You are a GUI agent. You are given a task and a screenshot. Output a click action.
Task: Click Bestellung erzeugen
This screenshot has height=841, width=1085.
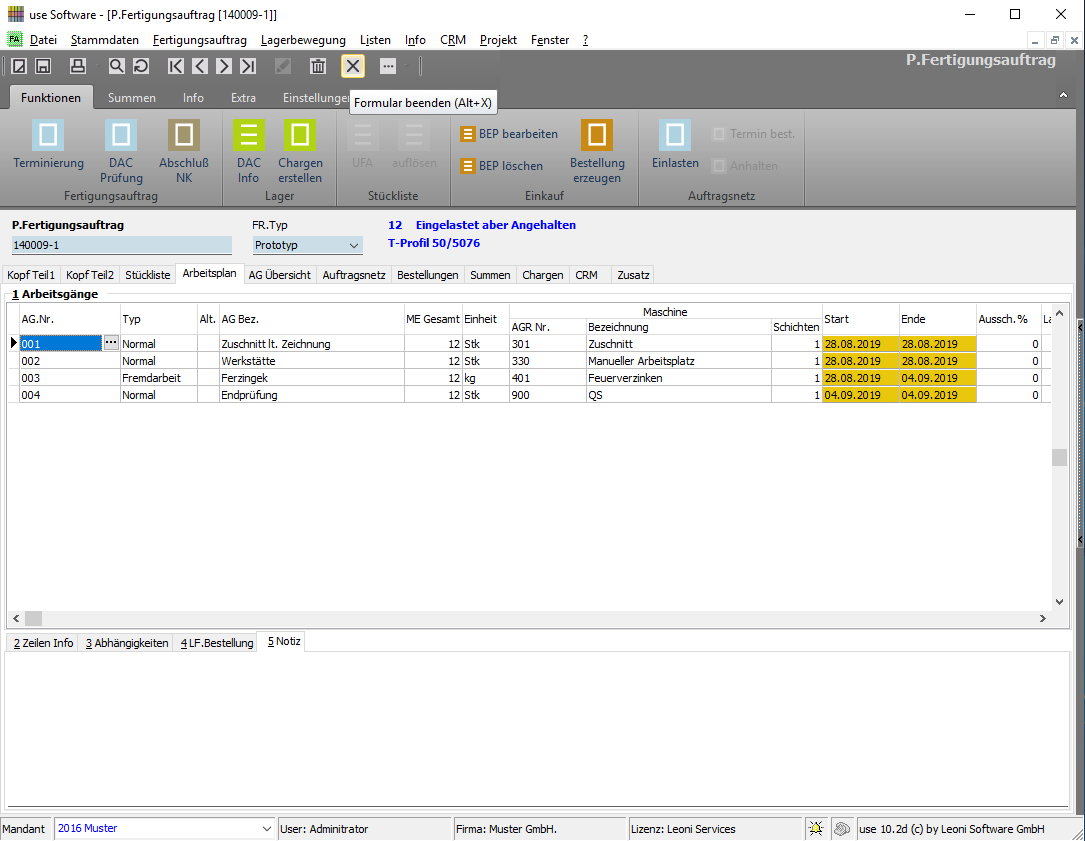click(597, 152)
